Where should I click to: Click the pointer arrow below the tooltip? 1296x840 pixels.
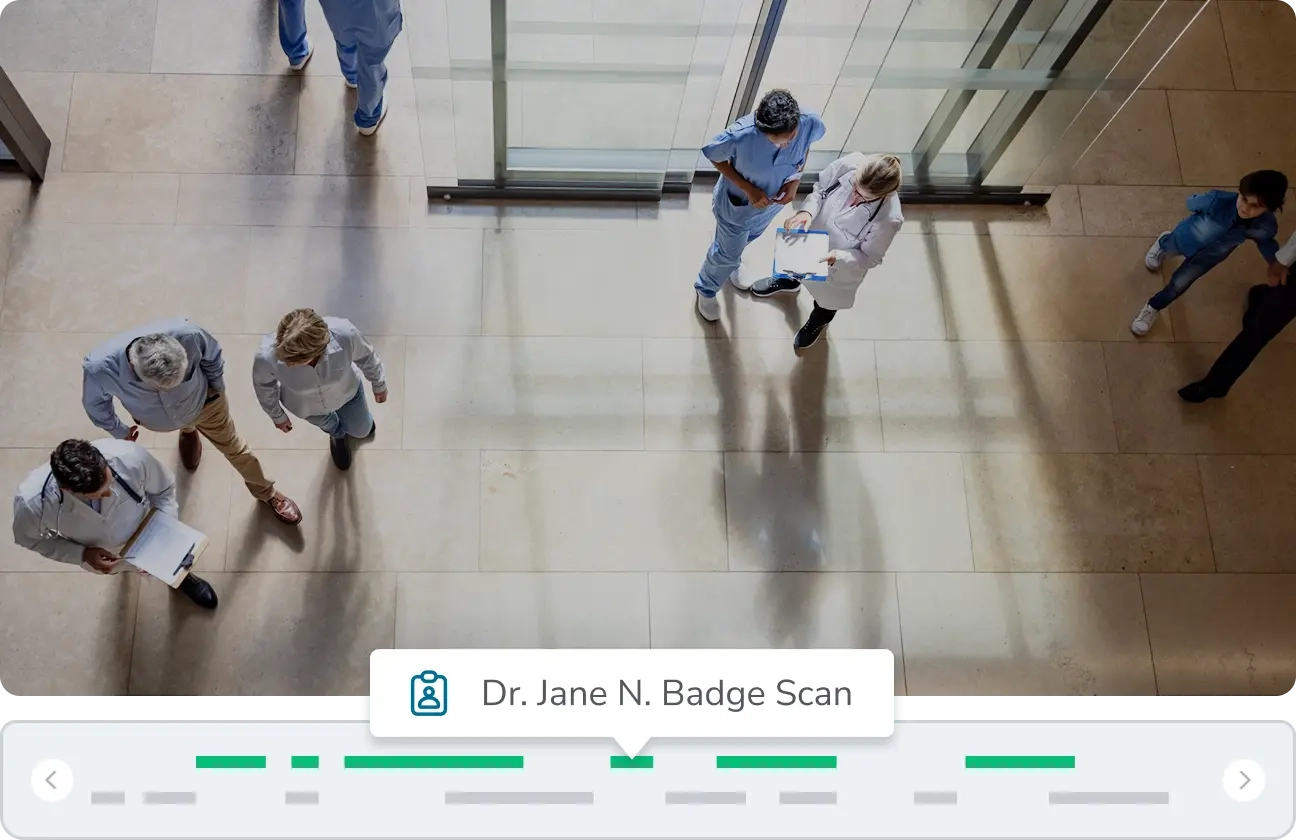(x=631, y=746)
